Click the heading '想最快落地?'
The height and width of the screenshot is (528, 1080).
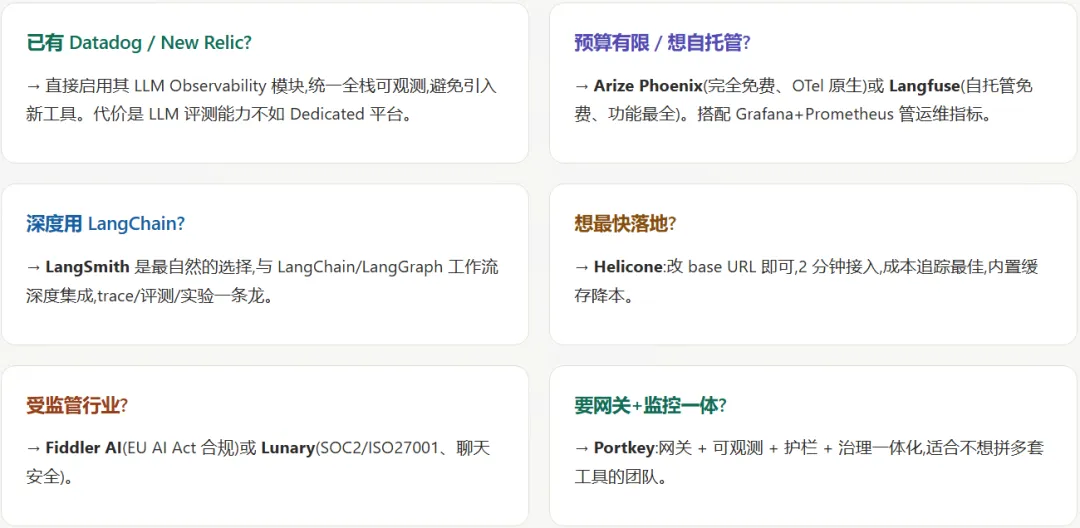coord(625,224)
